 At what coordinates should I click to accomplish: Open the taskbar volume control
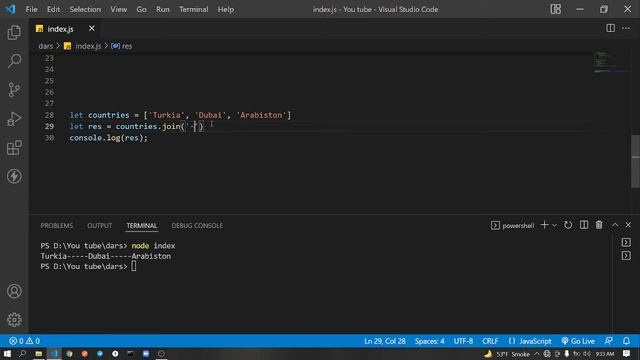click(587, 354)
